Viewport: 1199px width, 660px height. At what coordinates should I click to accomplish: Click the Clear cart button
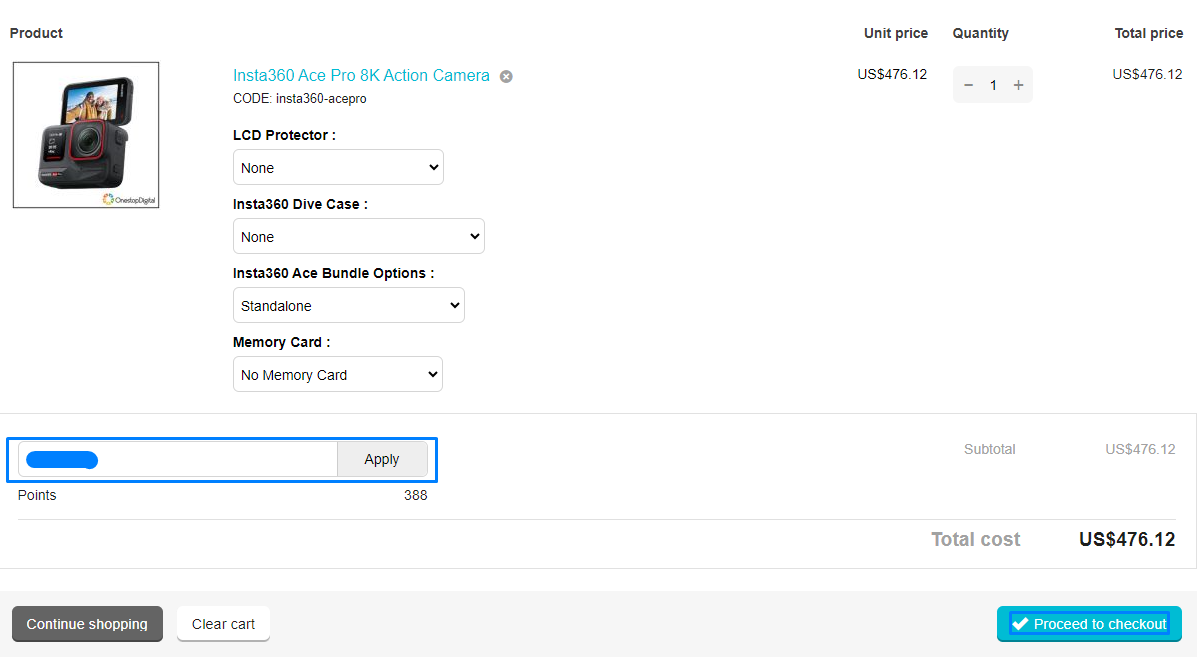(223, 624)
